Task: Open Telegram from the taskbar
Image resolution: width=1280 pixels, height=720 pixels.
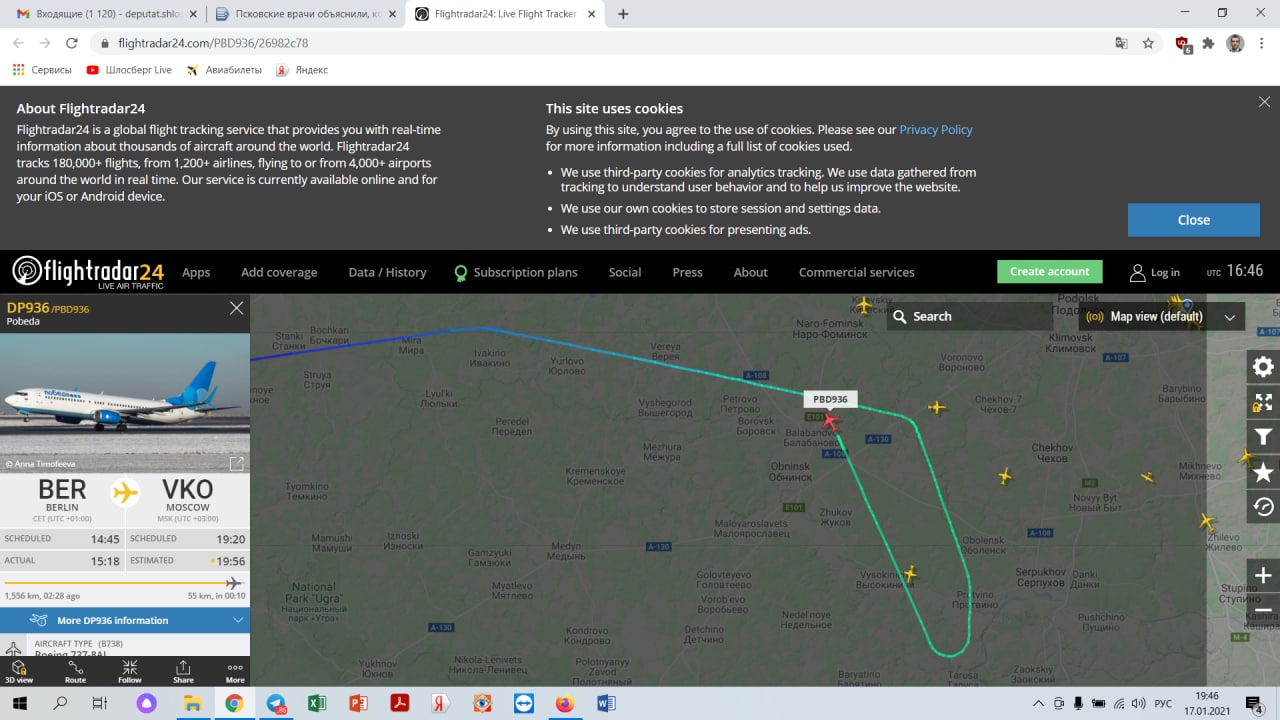Action: [x=276, y=703]
